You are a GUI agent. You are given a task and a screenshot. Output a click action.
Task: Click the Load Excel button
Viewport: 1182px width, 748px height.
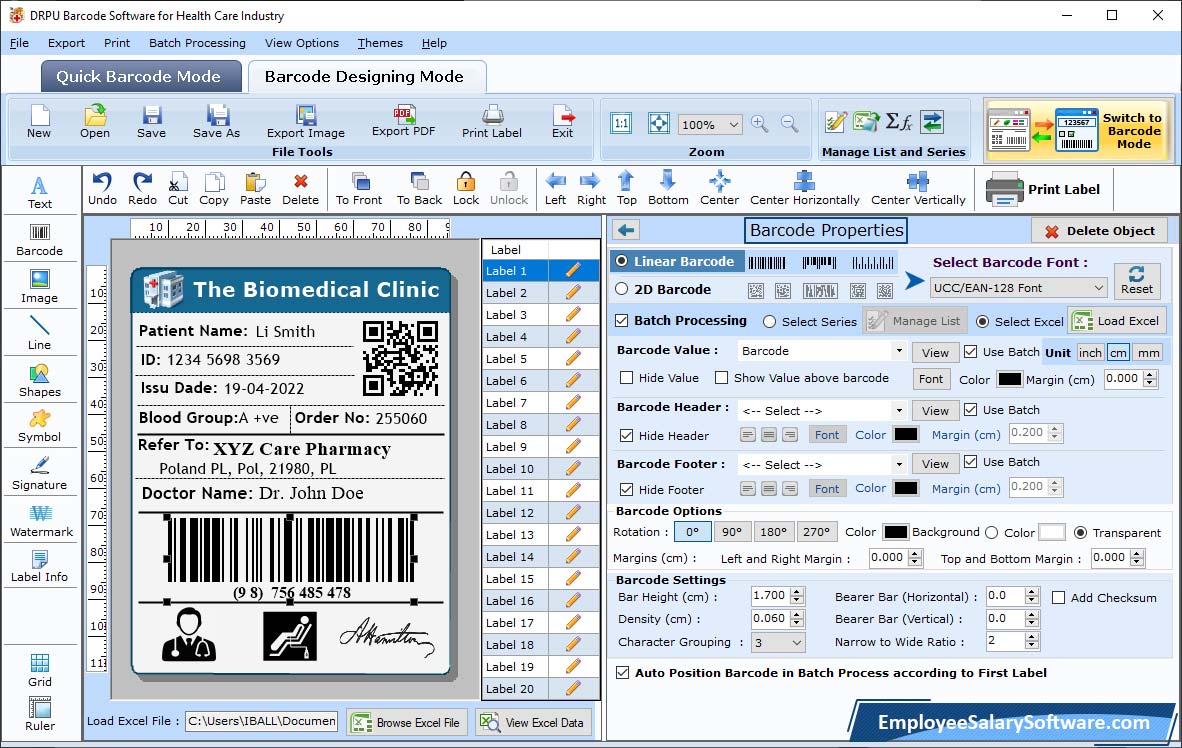coord(1117,321)
